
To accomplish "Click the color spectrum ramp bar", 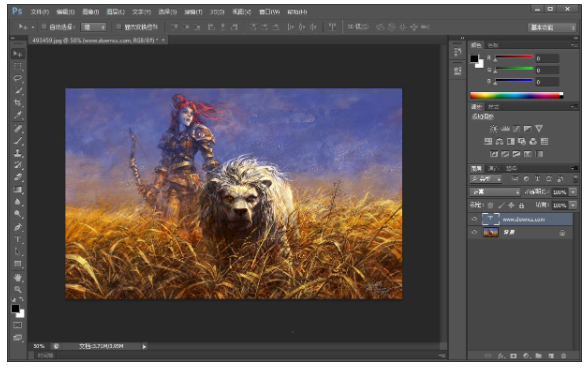I will pos(517,96).
